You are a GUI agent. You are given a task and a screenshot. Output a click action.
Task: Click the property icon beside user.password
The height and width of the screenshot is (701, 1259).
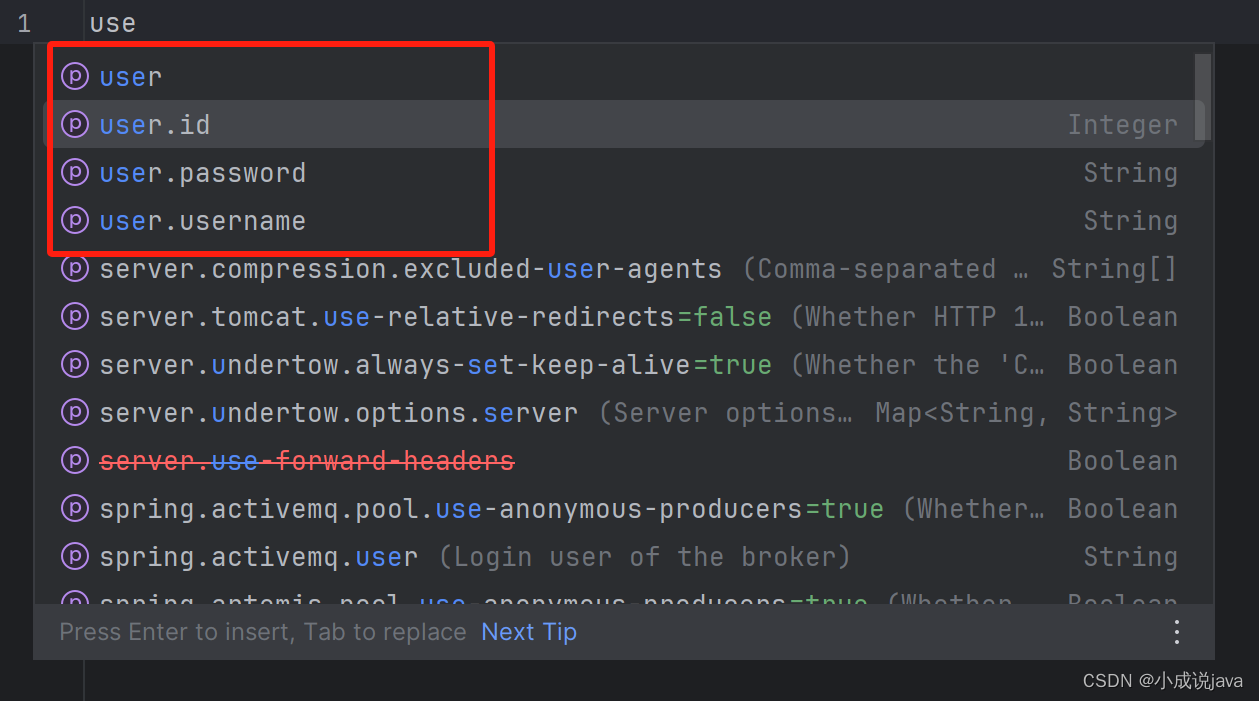[x=75, y=172]
